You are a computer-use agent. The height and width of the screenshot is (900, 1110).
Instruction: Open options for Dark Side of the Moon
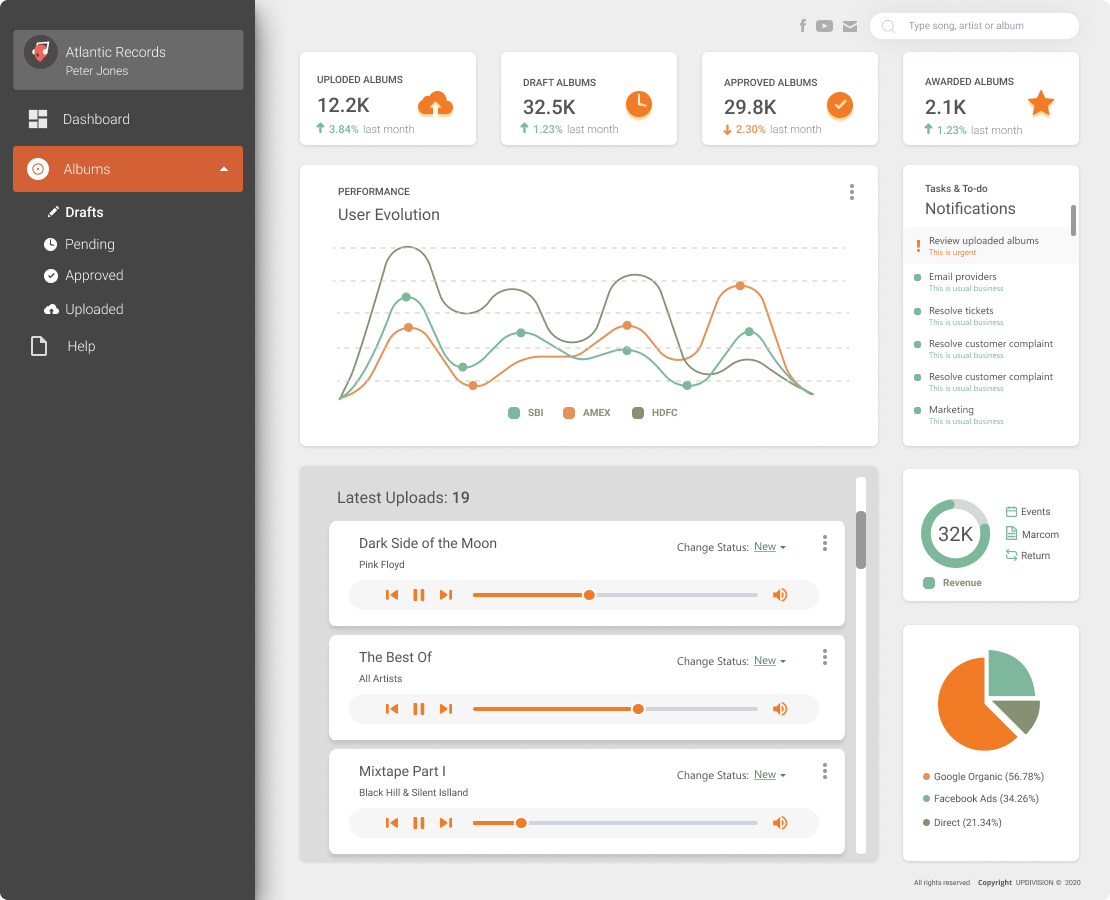825,543
